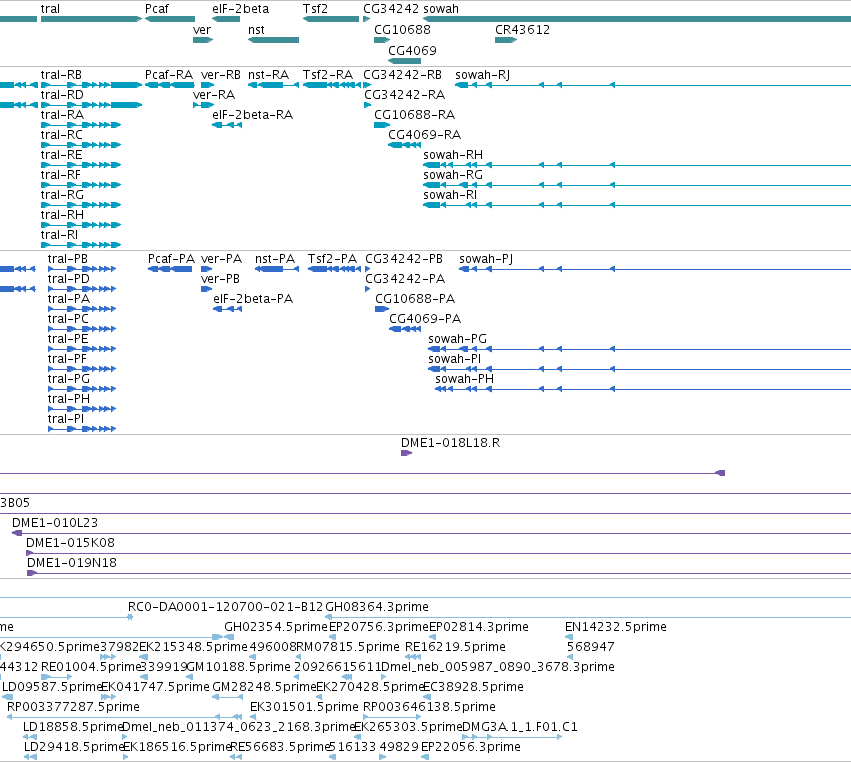The width and height of the screenshot is (851, 762).
Task: Select Tsf2-RA transcript
Action: click(332, 85)
